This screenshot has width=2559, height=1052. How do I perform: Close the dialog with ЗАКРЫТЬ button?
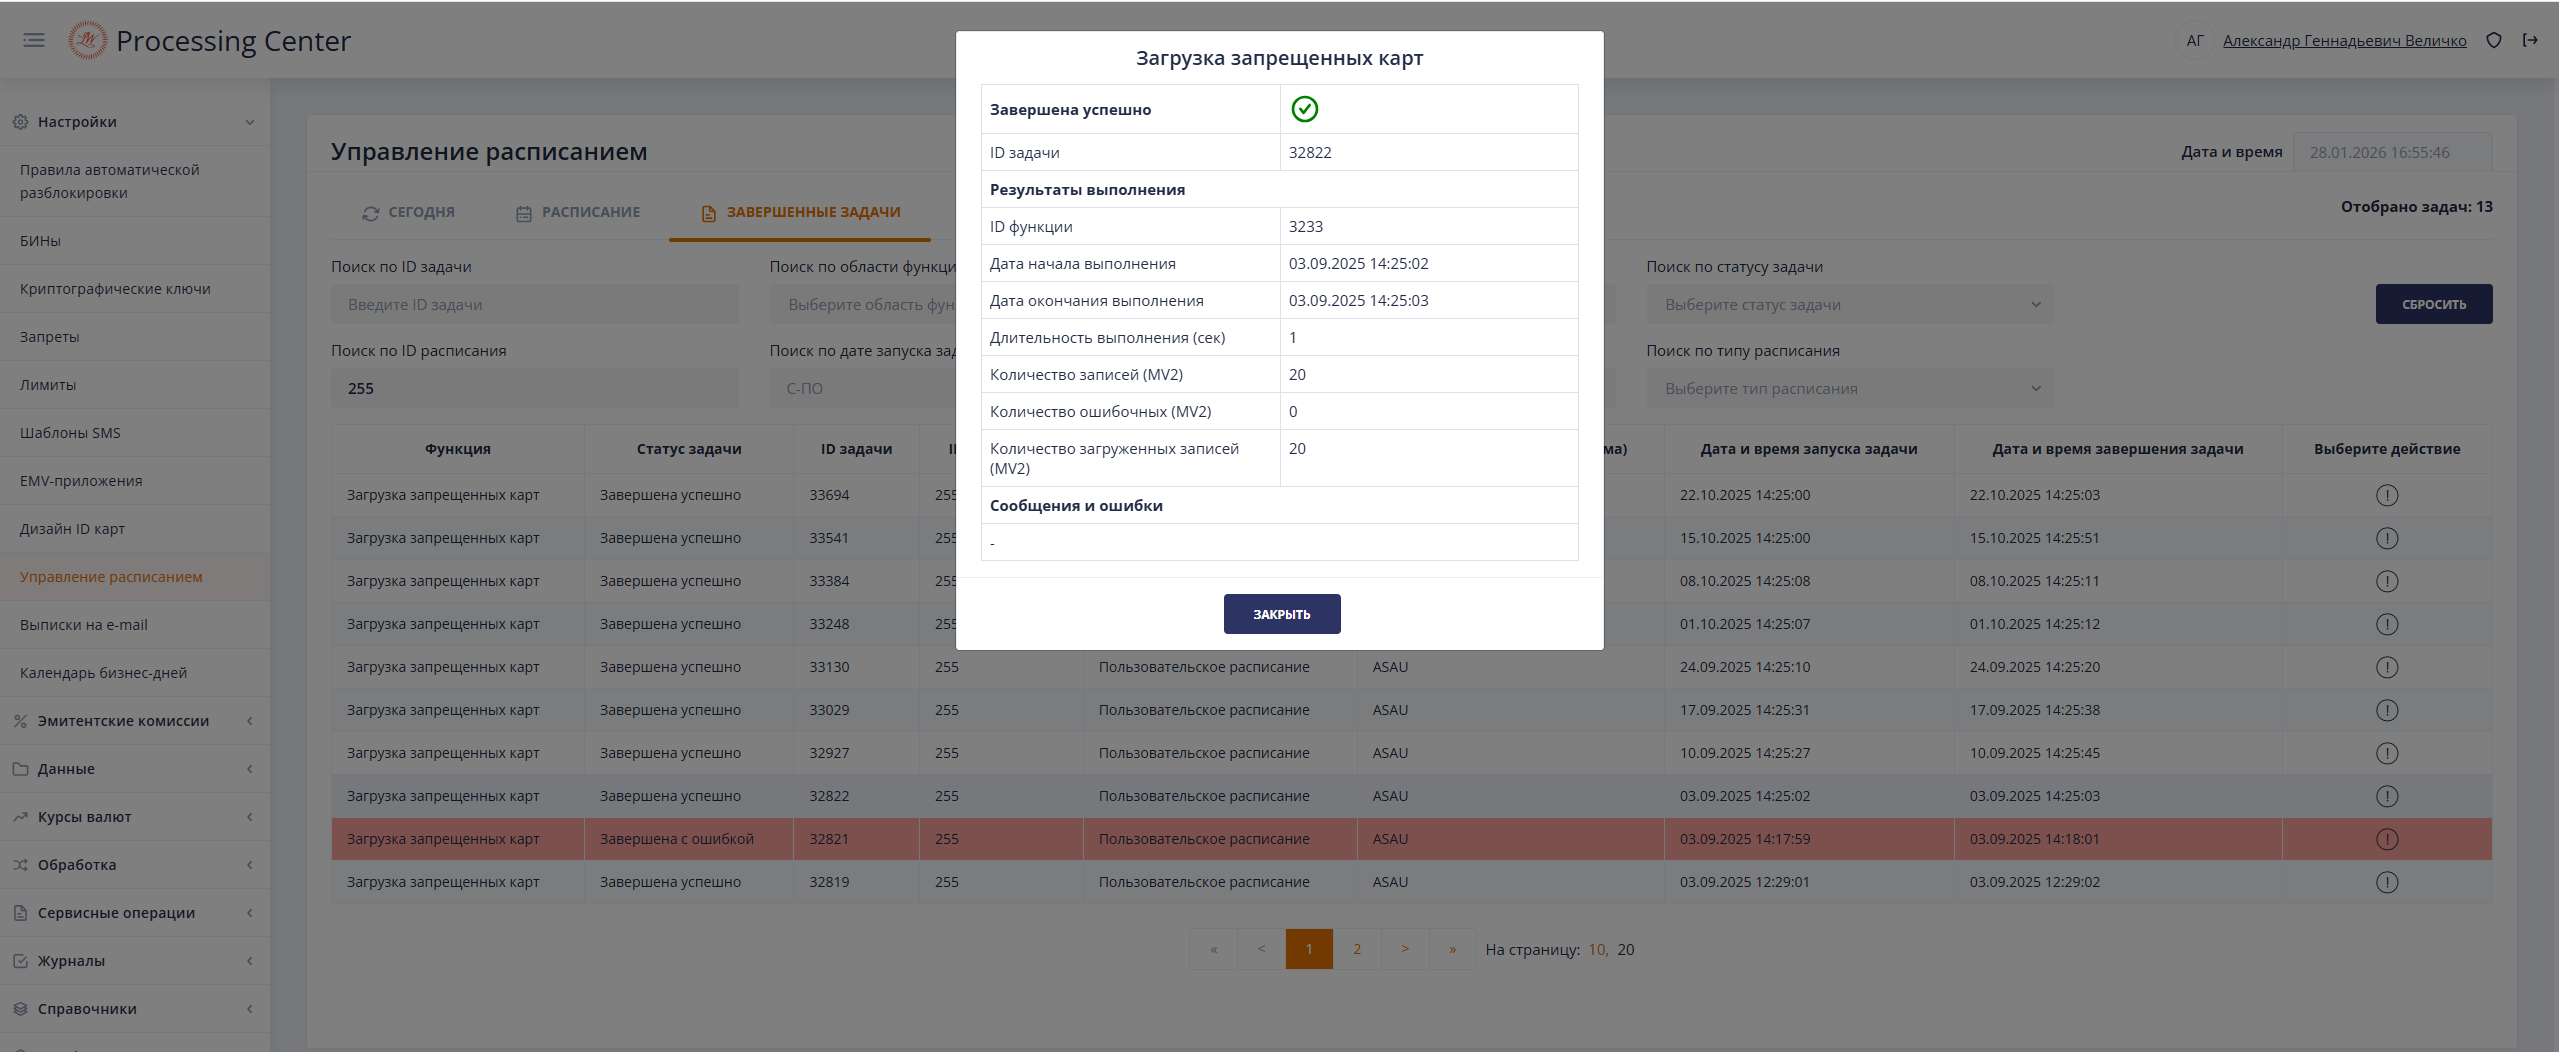[x=1281, y=614]
